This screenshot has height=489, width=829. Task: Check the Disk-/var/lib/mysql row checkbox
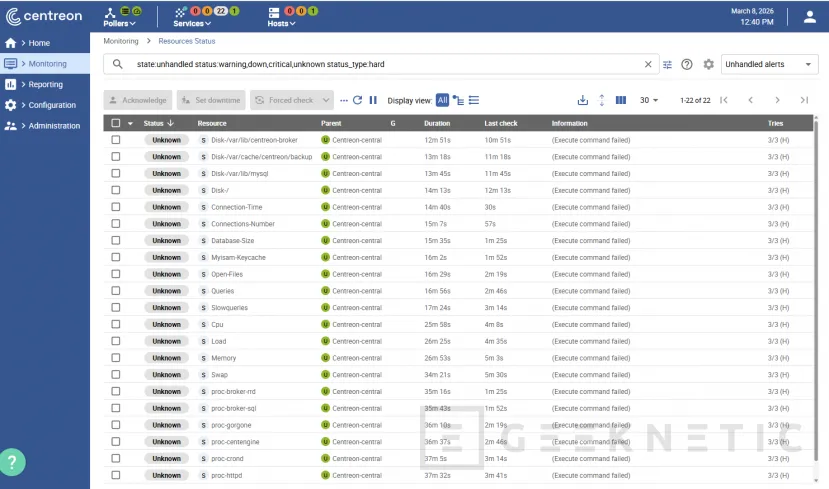[x=116, y=173]
